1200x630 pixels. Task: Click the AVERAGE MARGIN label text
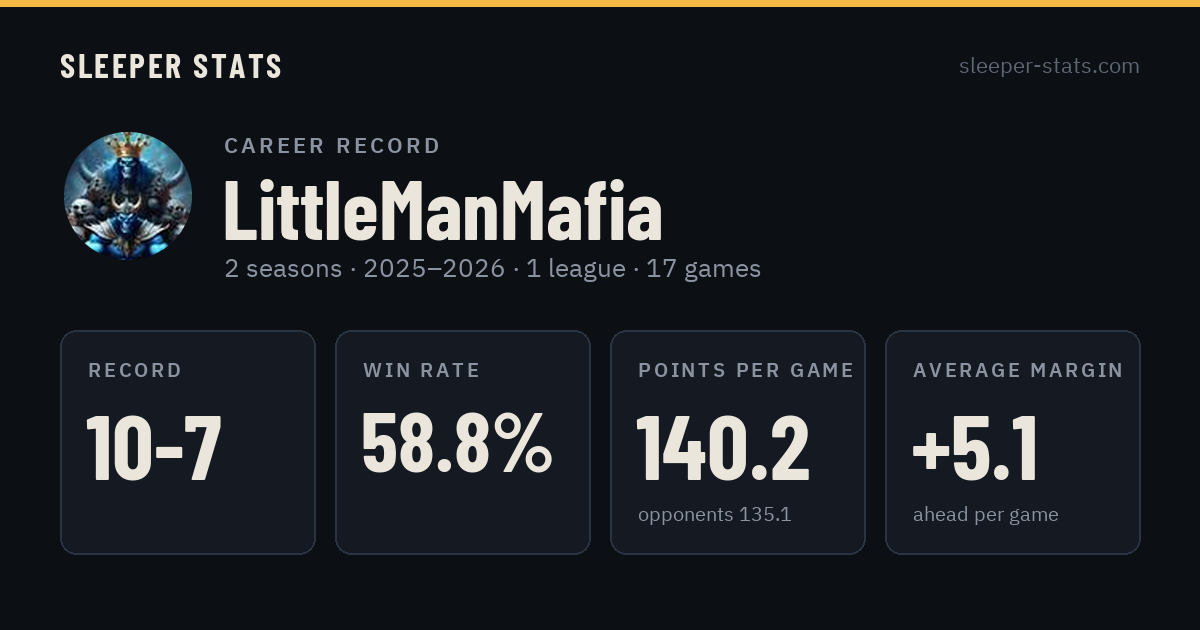(x=1018, y=370)
